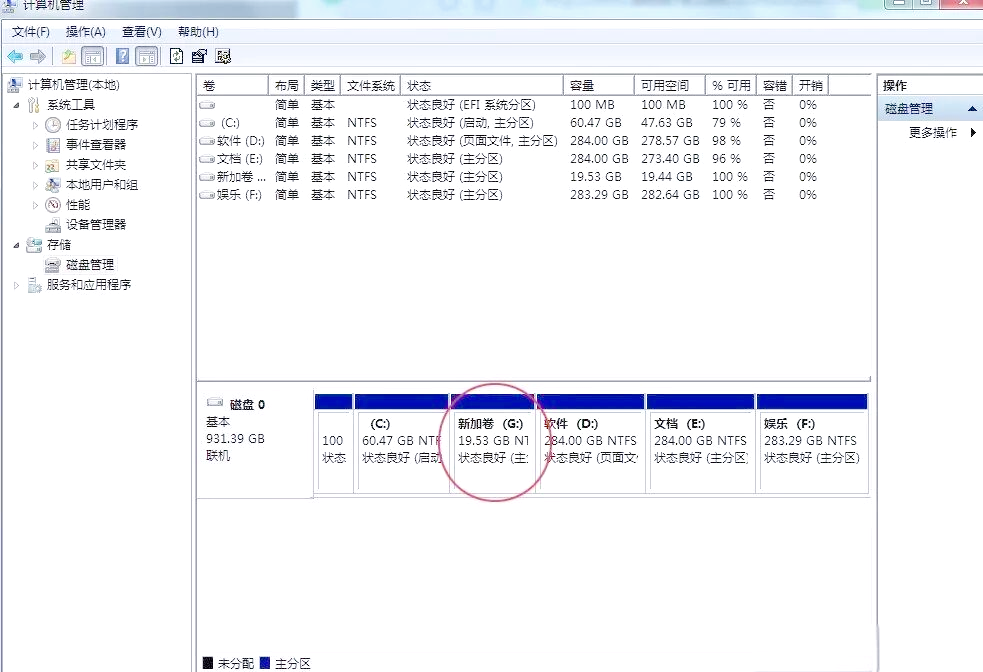Select the 事件查看器 tree icon

tap(53, 145)
